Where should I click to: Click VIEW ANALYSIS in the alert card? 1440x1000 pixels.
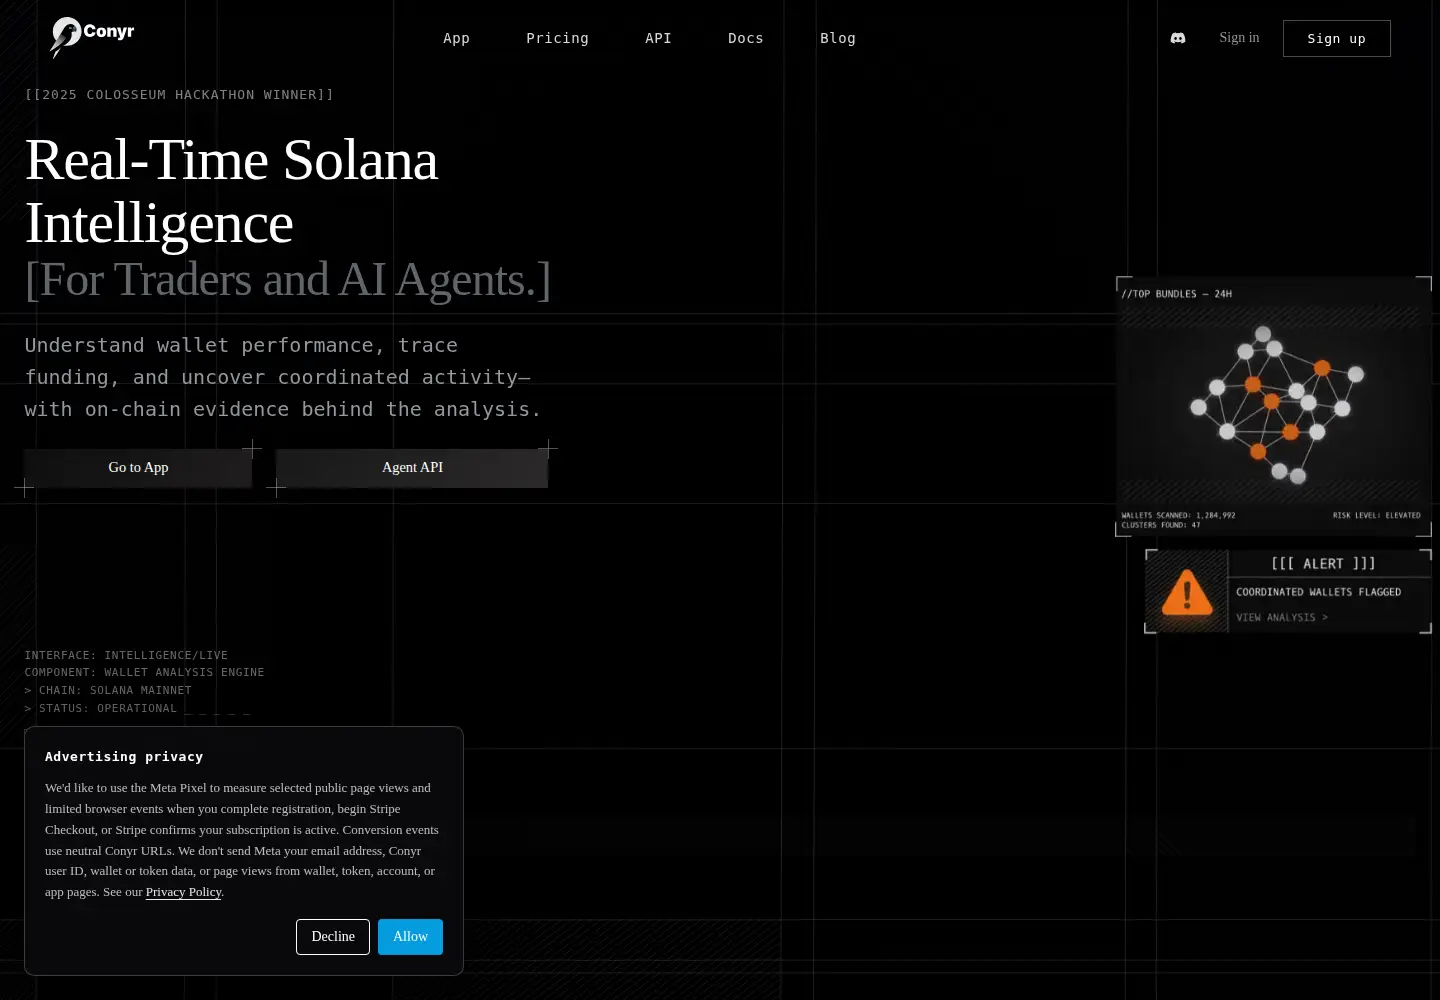coord(1282,618)
